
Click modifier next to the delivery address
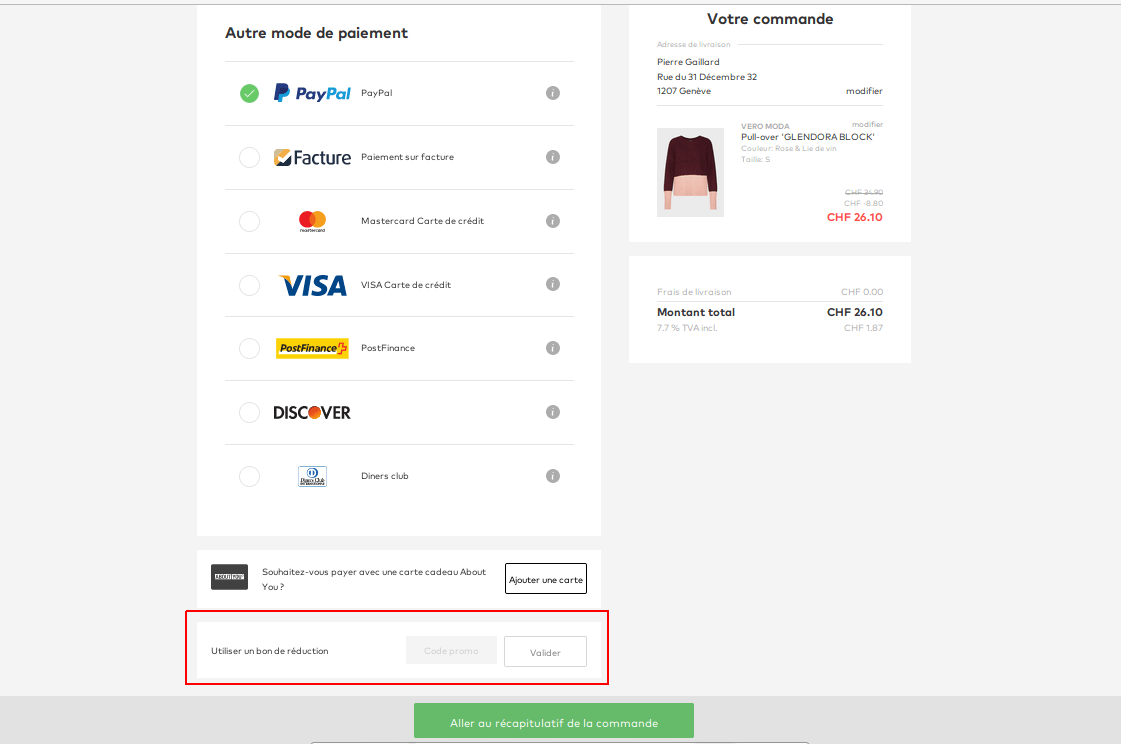click(x=863, y=90)
